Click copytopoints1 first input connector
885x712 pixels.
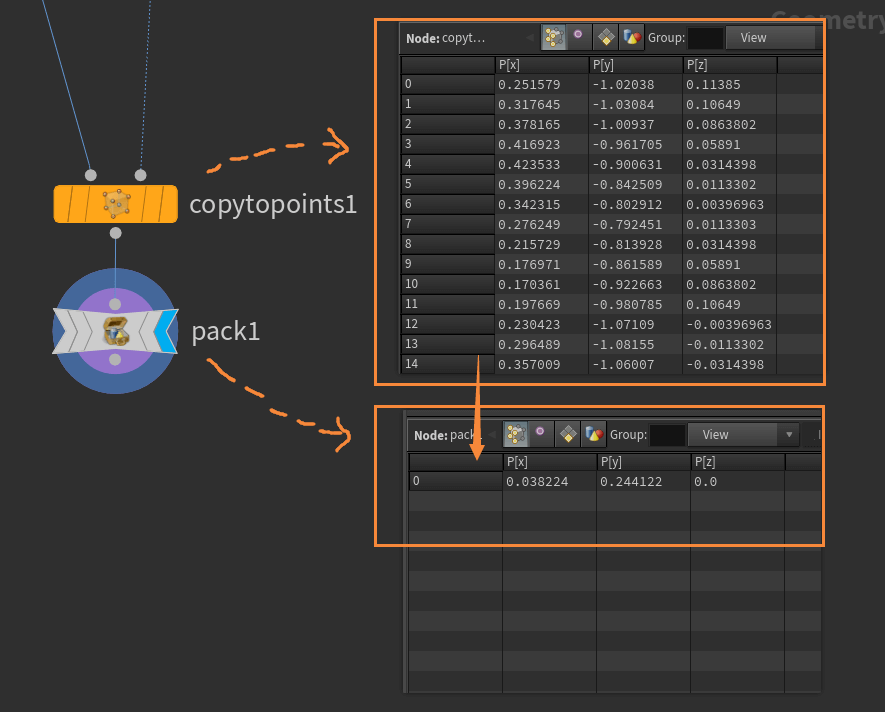90,175
